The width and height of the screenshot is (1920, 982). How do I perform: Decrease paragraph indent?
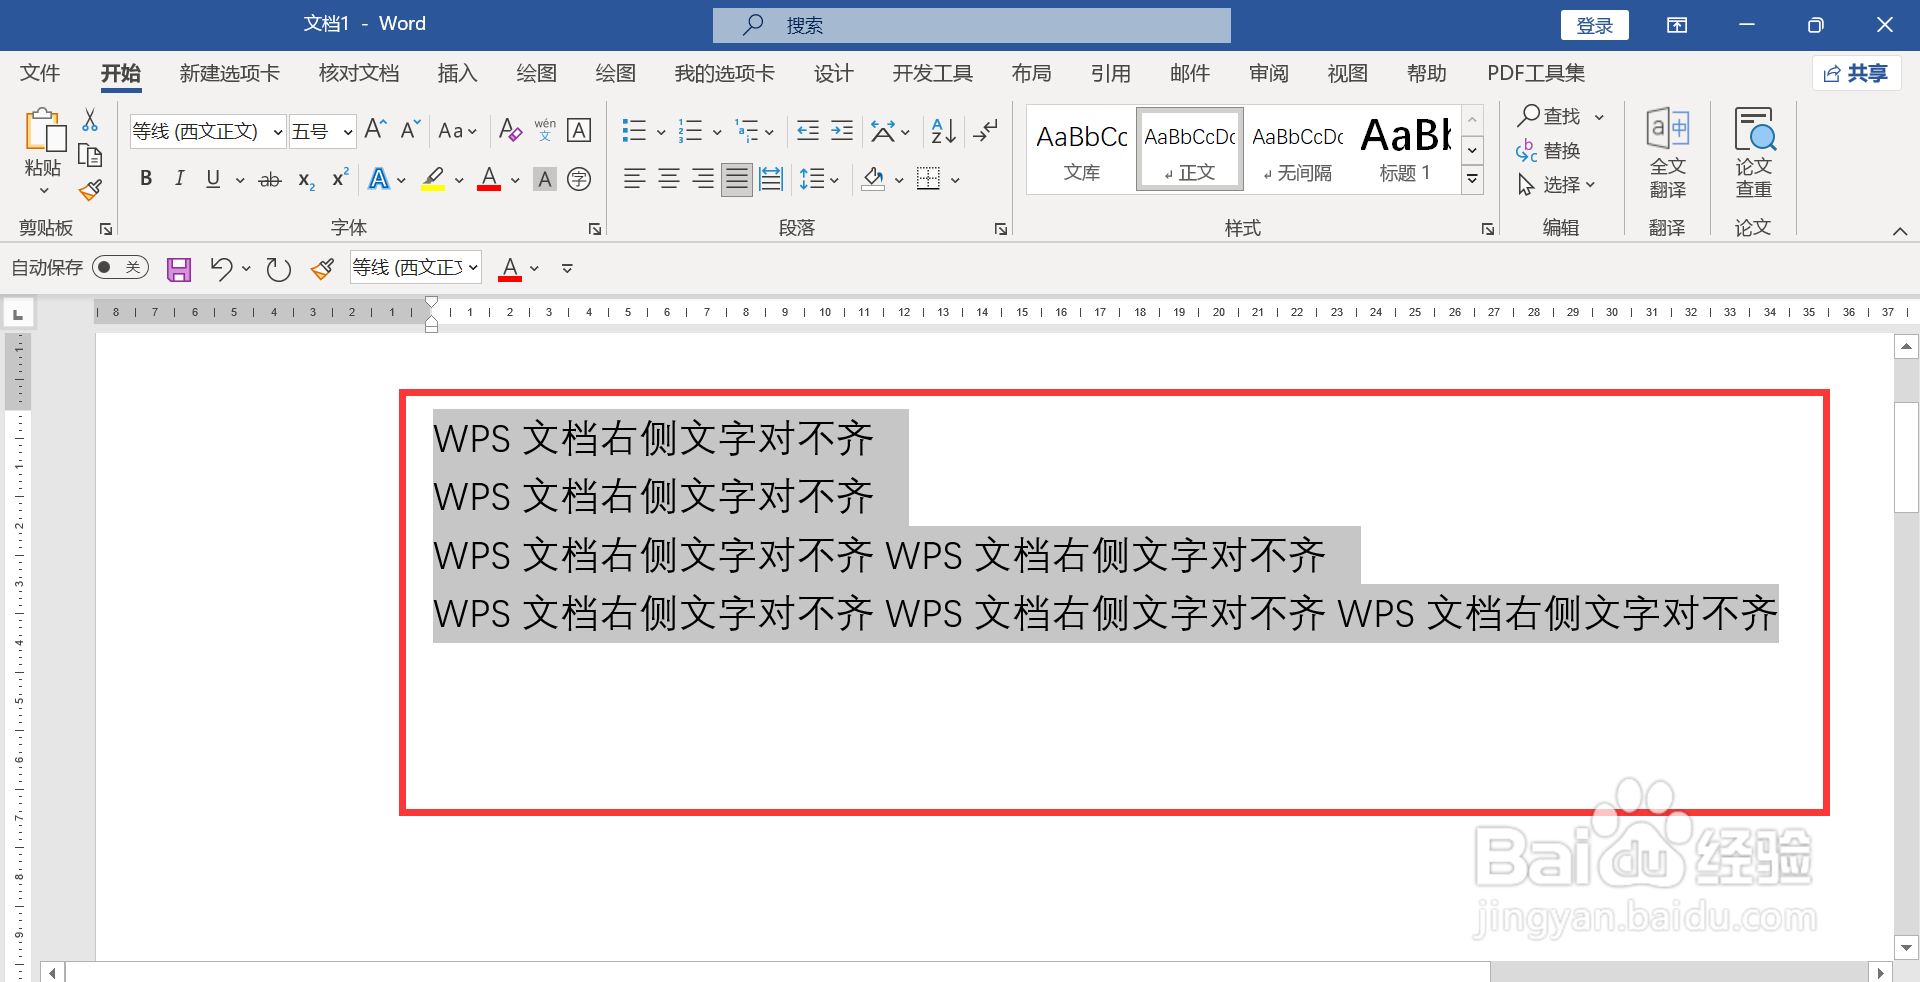point(808,130)
